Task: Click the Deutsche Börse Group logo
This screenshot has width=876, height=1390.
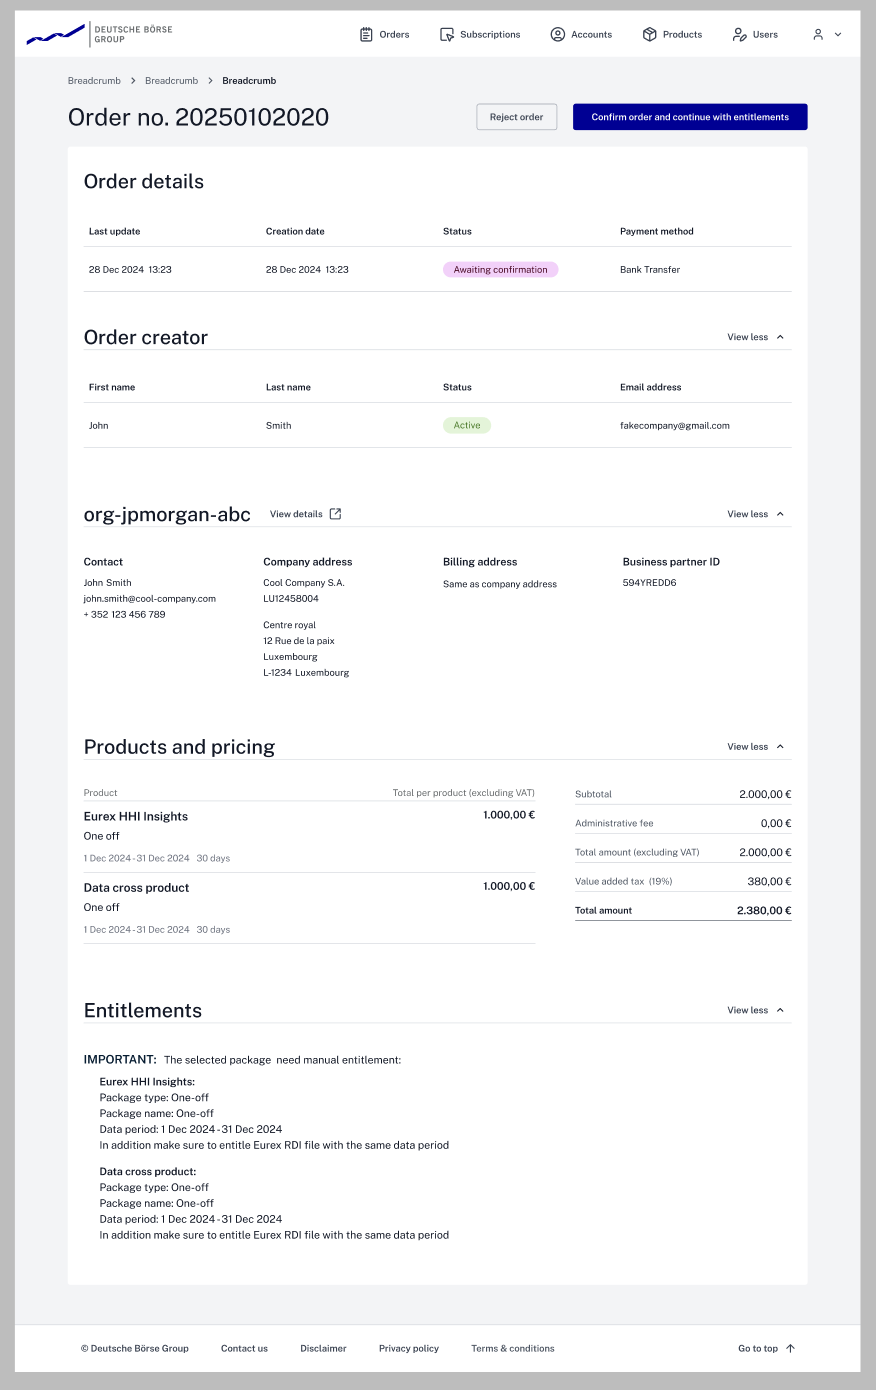Action: [x=97, y=33]
